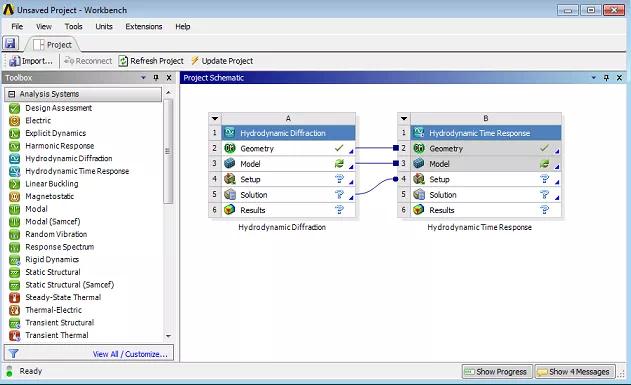Select Thermal-Electric in the Toolbox

click(x=45, y=310)
